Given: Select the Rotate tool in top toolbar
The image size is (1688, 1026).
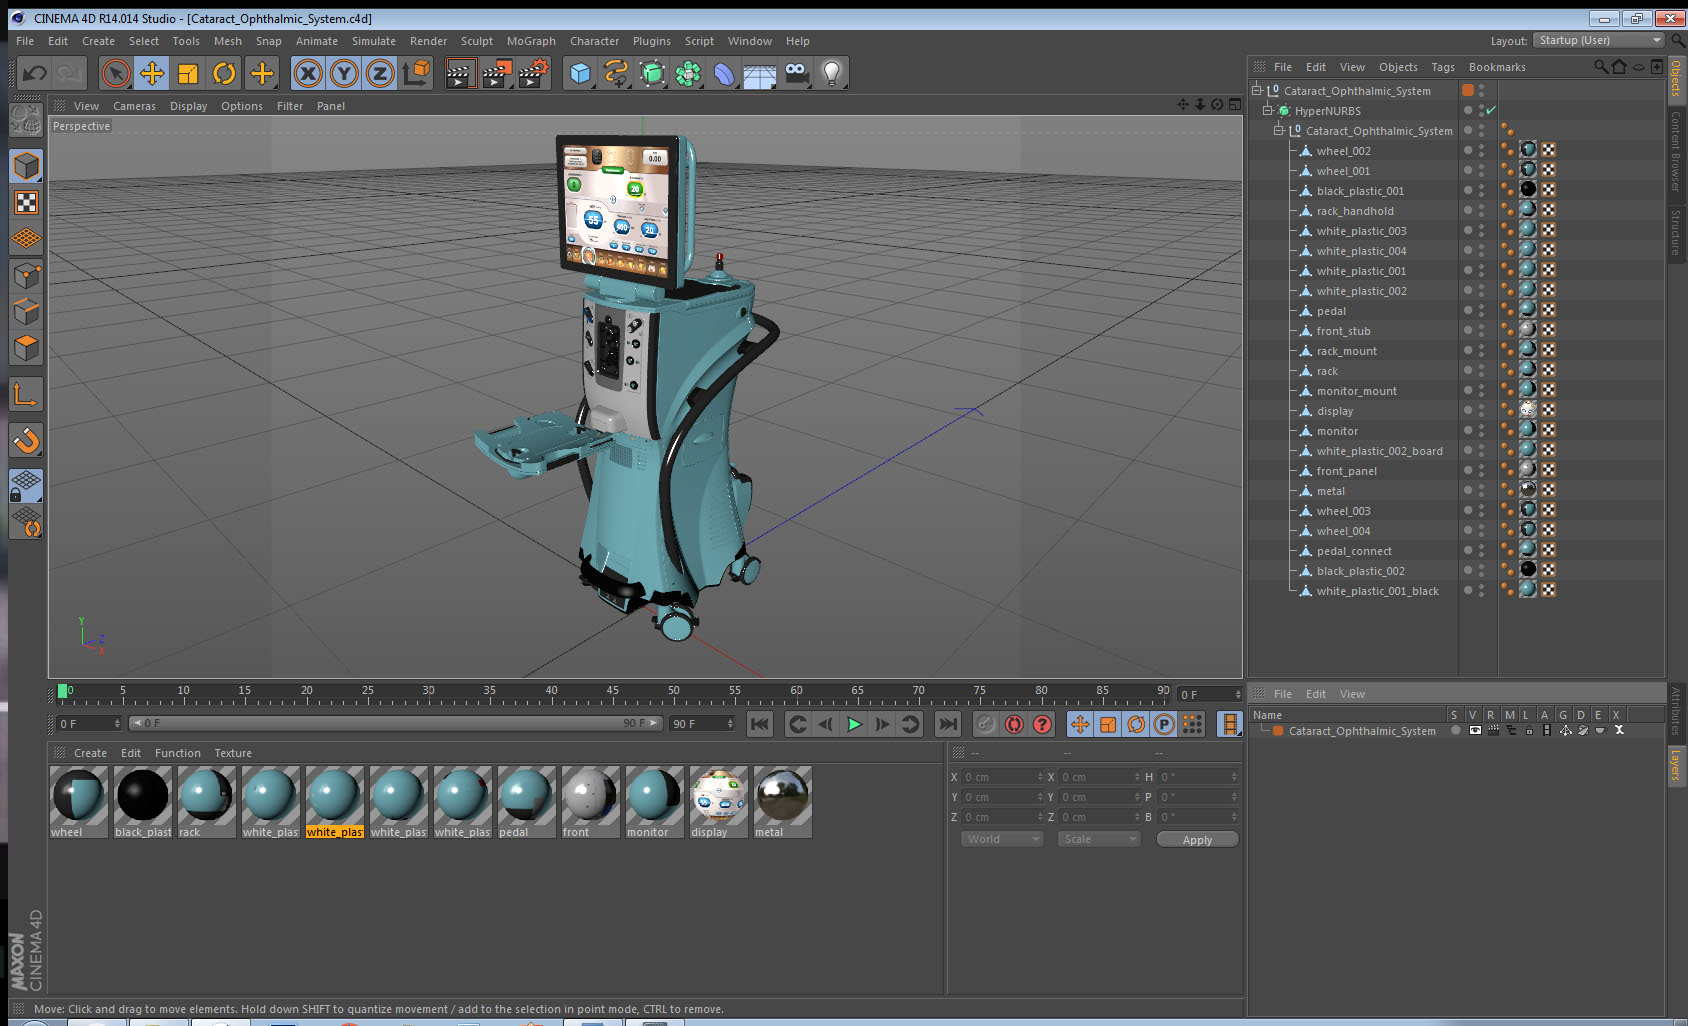Looking at the screenshot, I should 224,73.
